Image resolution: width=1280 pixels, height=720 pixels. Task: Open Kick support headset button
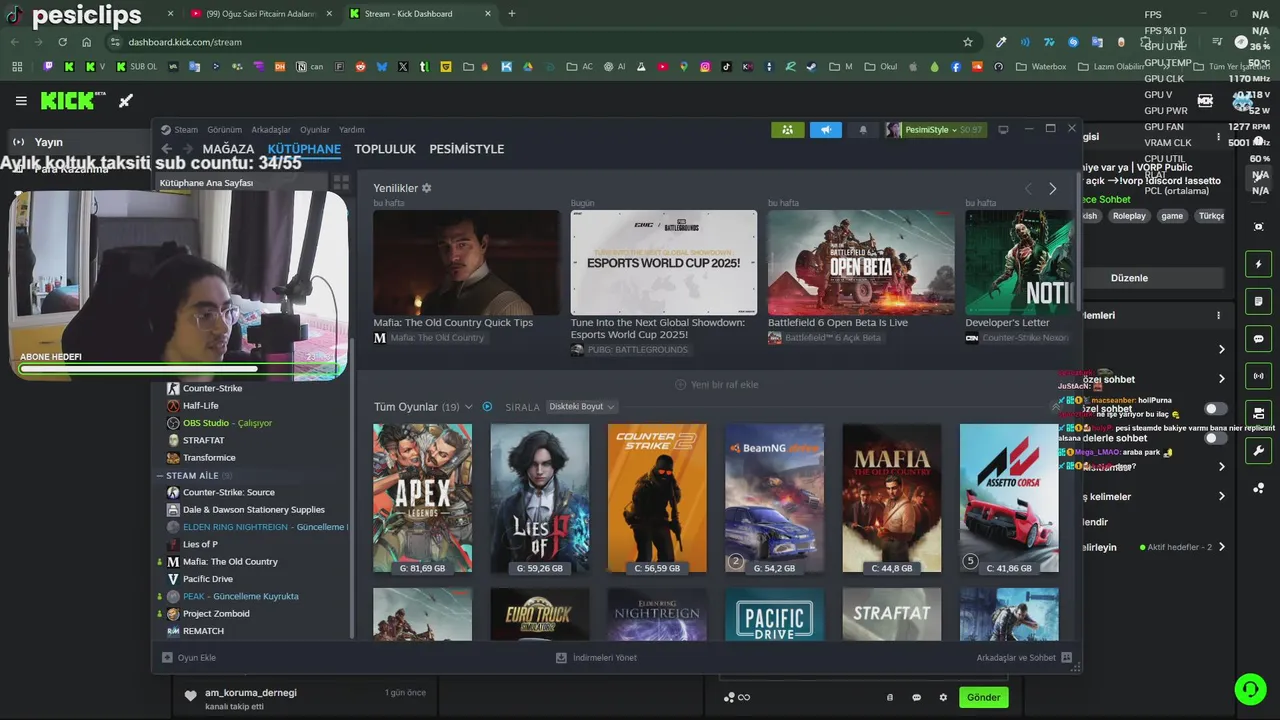pyautogui.click(x=1250, y=689)
